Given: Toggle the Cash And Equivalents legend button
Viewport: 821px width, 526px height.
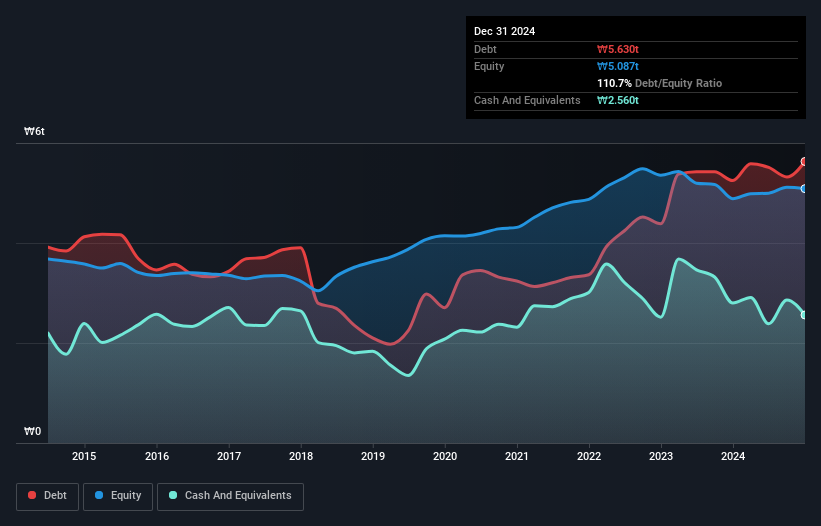Looking at the screenshot, I should click(230, 496).
